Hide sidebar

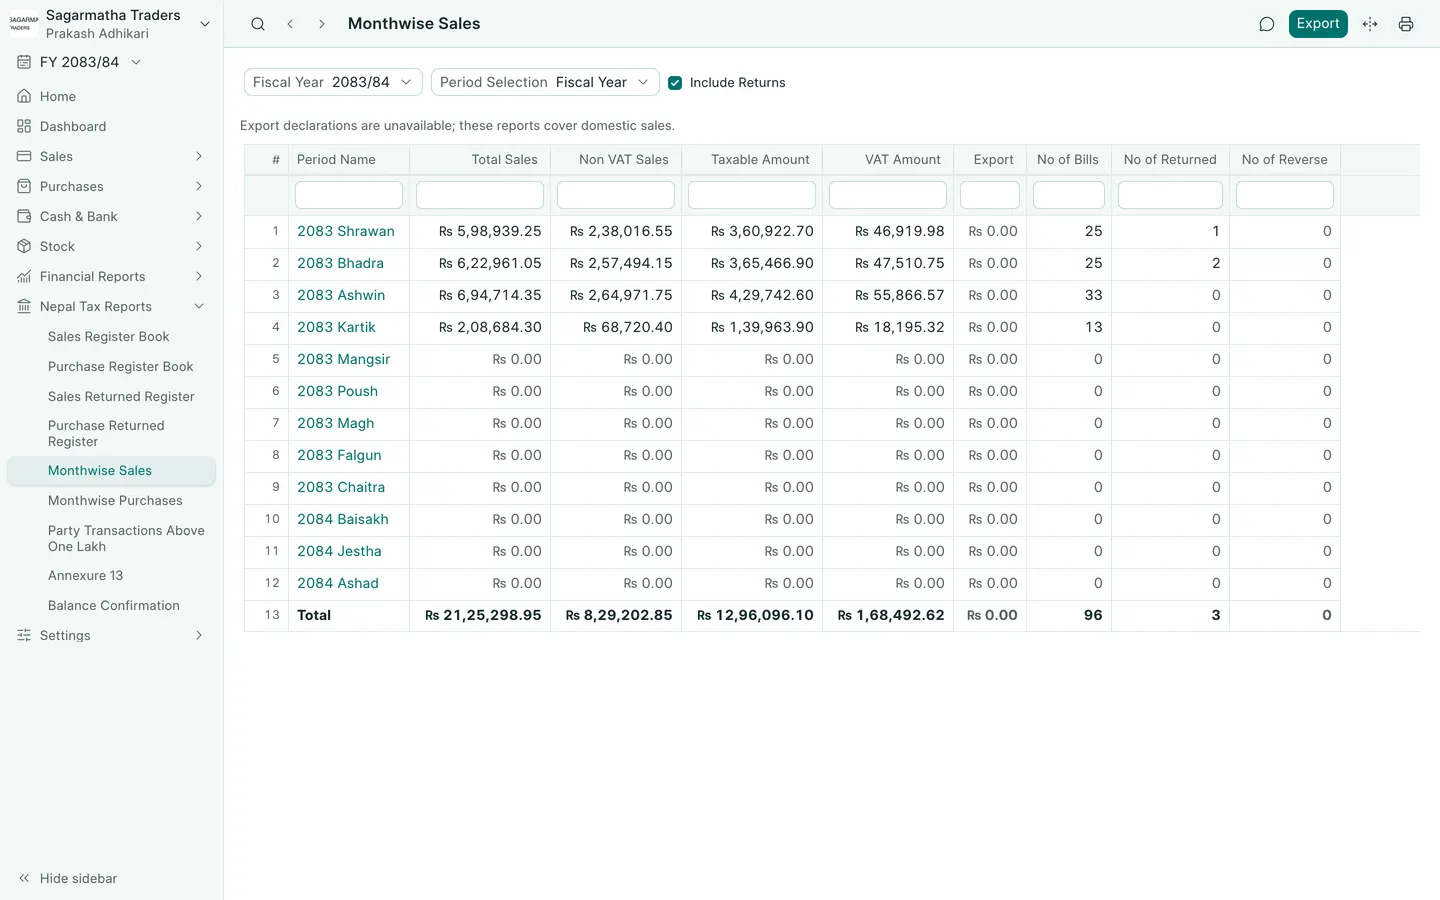point(68,878)
